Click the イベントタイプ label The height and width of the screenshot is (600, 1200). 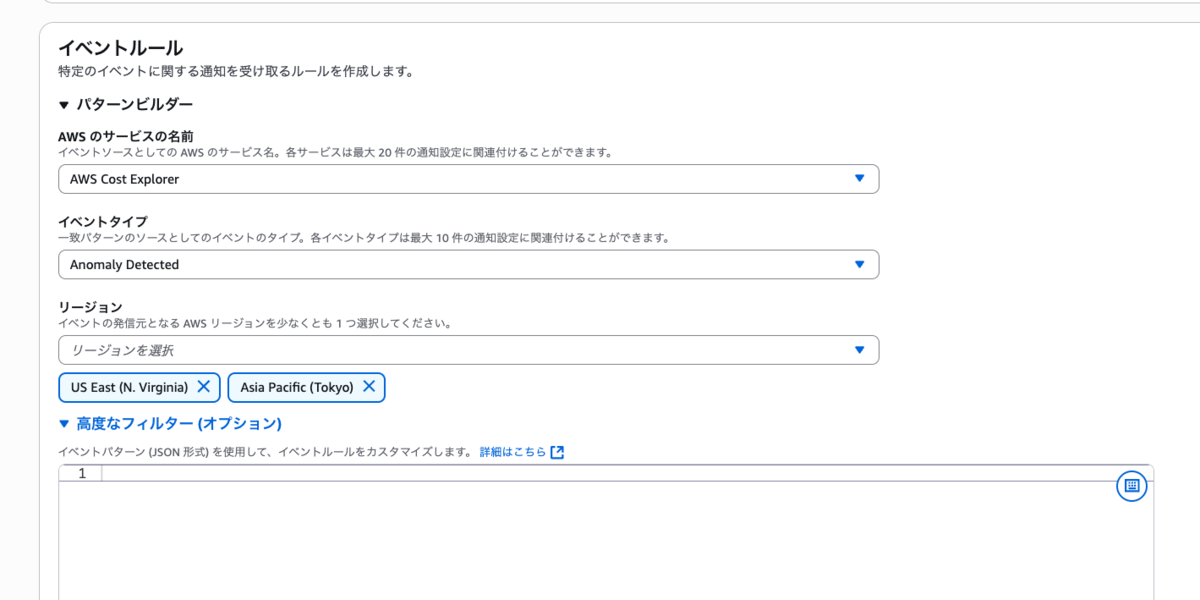(103, 222)
